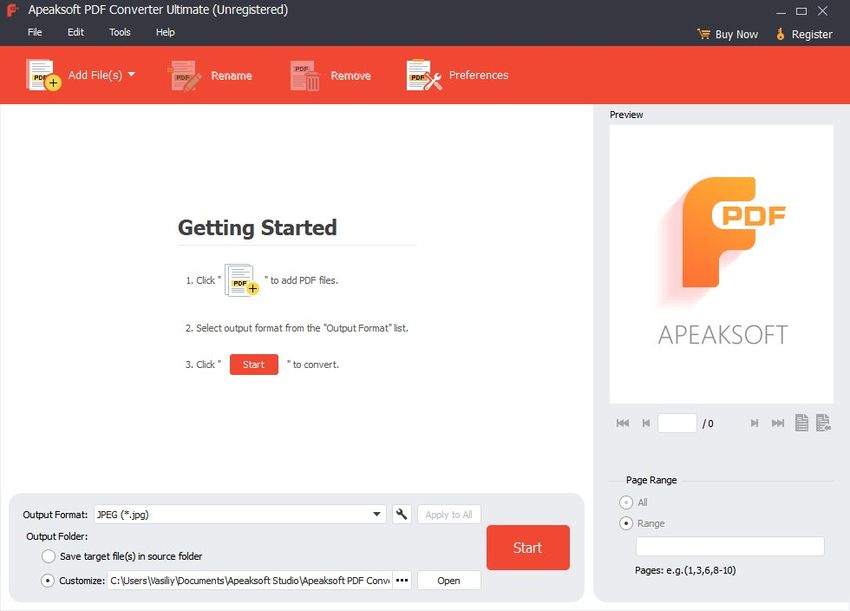Open the Help menu

[x=165, y=33]
